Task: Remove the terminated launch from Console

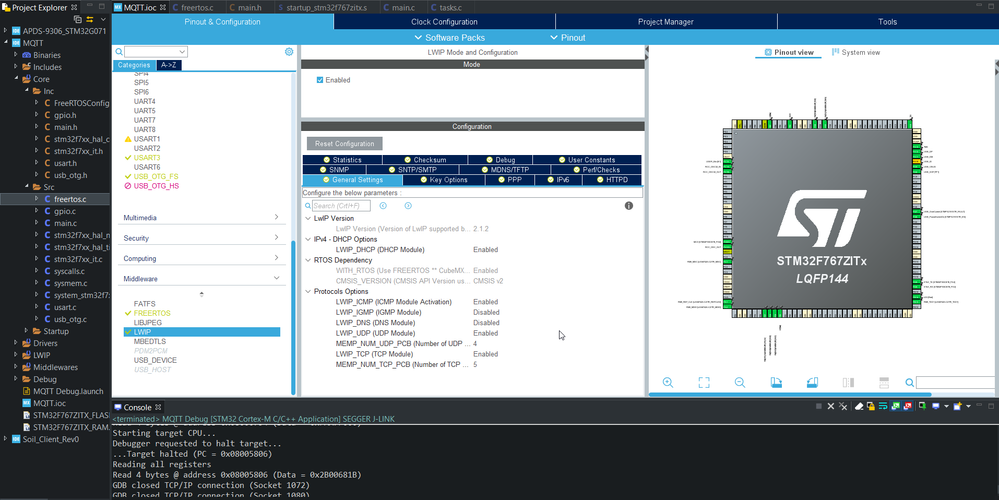Action: coord(831,406)
